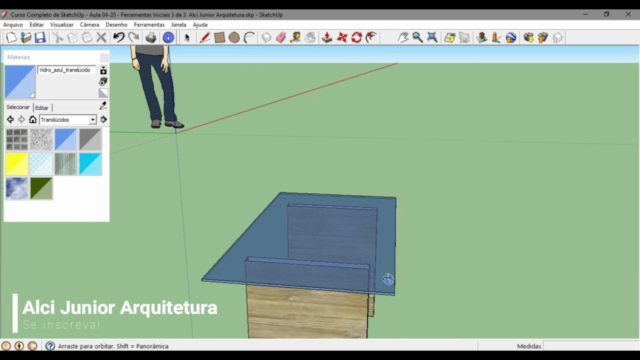Undo the last action
Image resolution: width=640 pixels, height=360 pixels.
(x=119, y=38)
